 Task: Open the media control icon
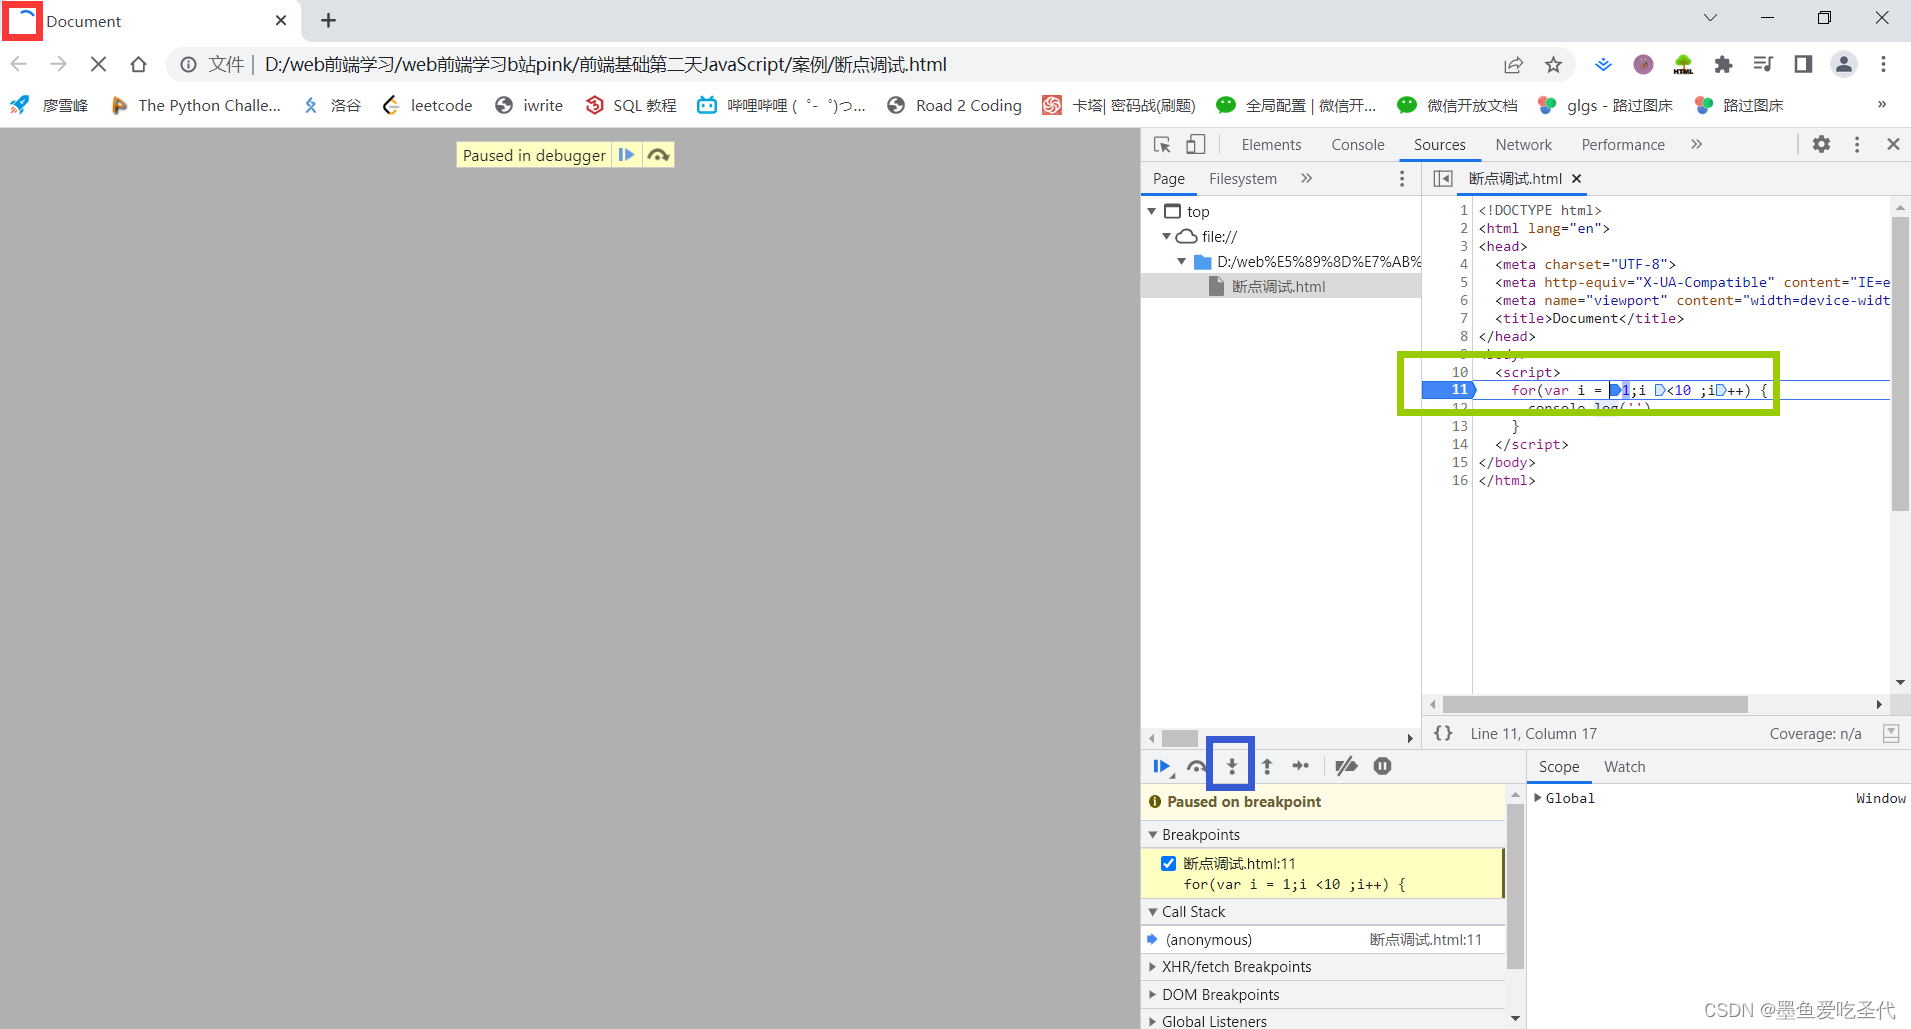(1763, 64)
